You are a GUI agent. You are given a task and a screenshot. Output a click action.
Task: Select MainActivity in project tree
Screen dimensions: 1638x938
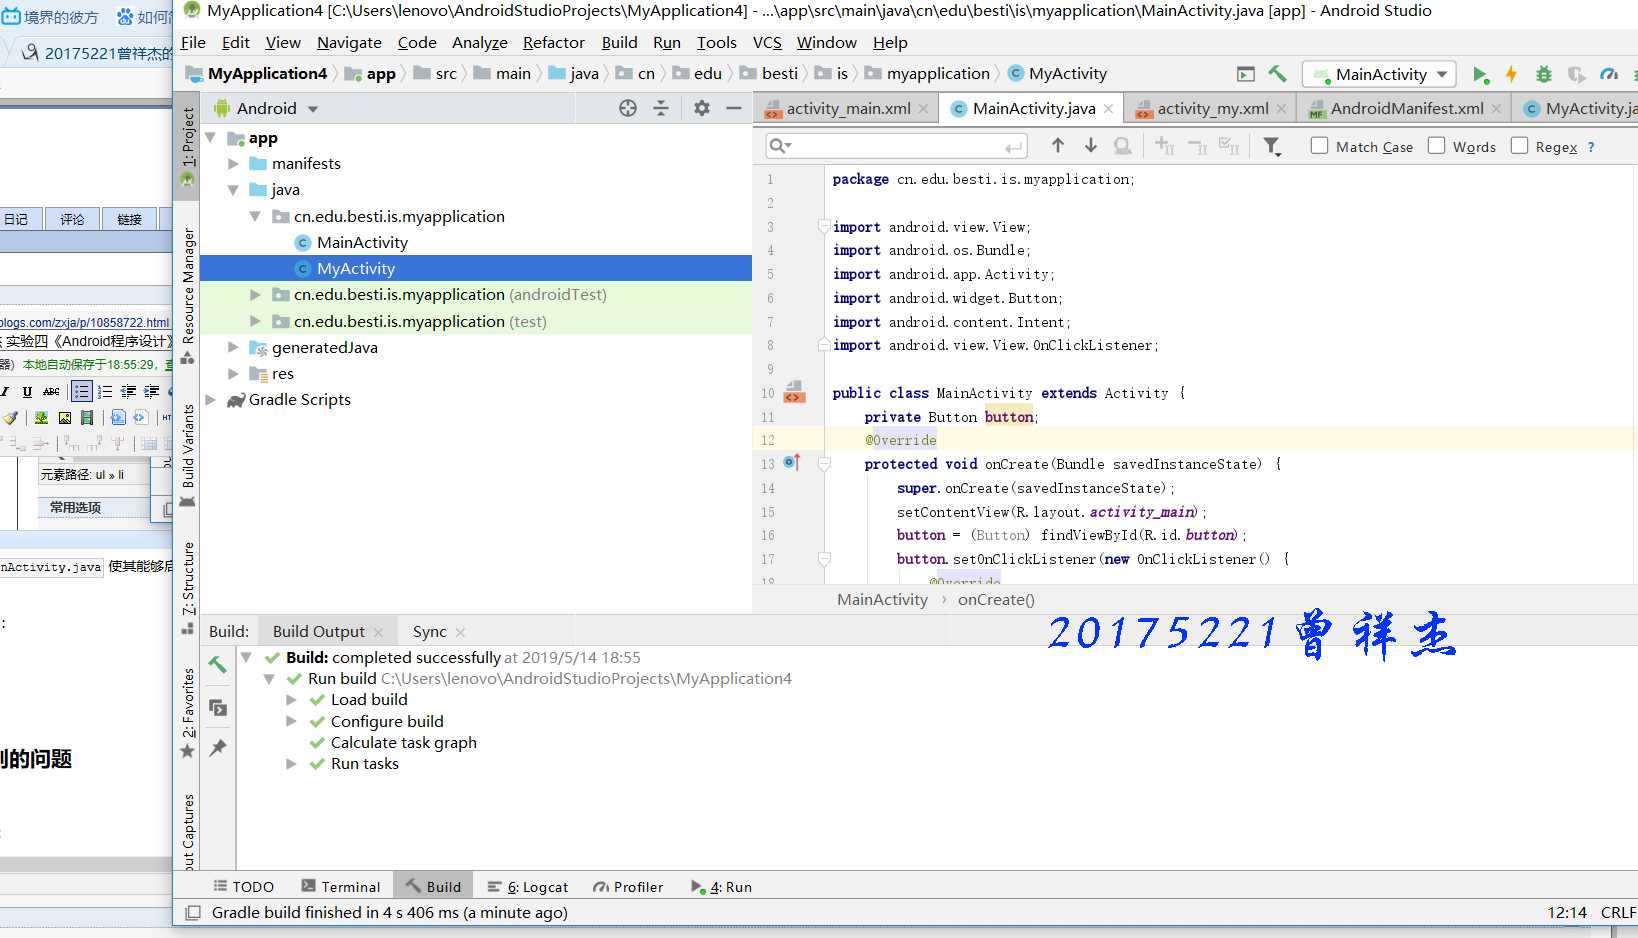(362, 242)
